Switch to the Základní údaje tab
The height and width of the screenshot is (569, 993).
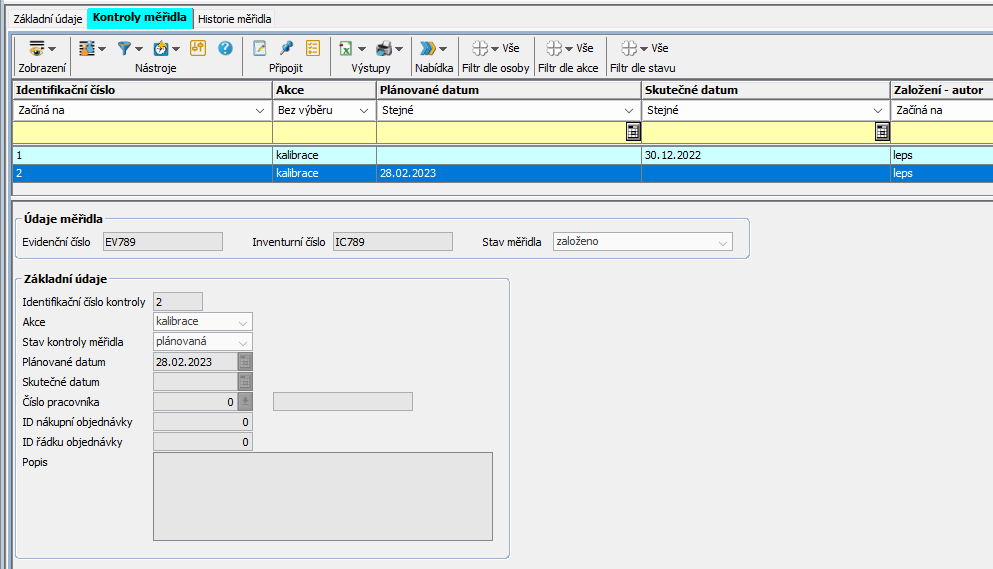(47, 19)
